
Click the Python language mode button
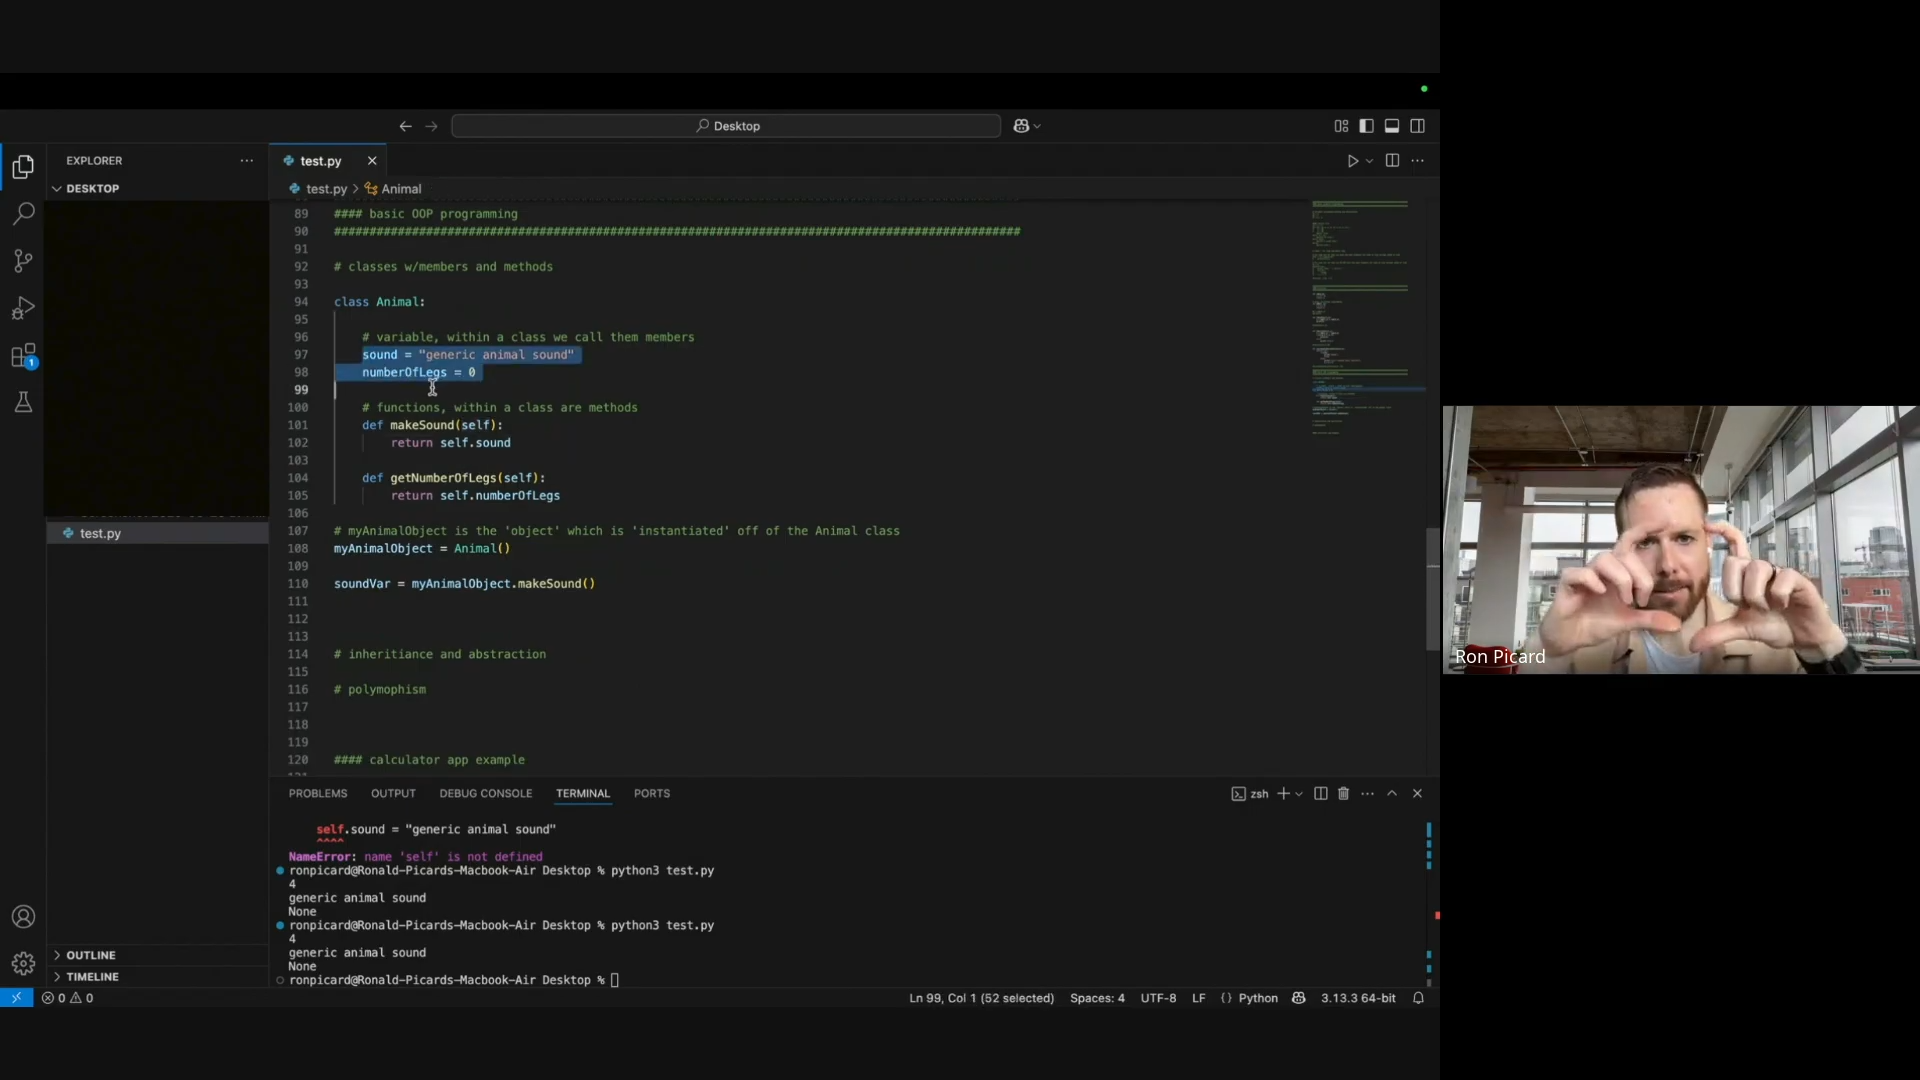click(x=1257, y=998)
